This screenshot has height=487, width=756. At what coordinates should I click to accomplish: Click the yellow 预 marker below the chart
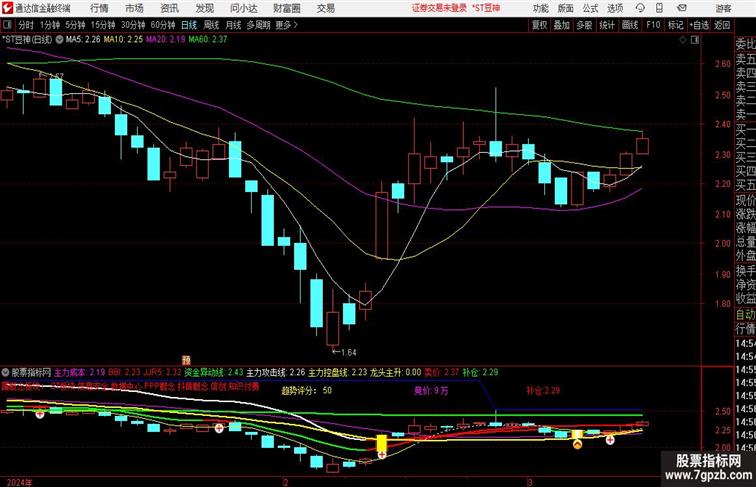[x=187, y=360]
